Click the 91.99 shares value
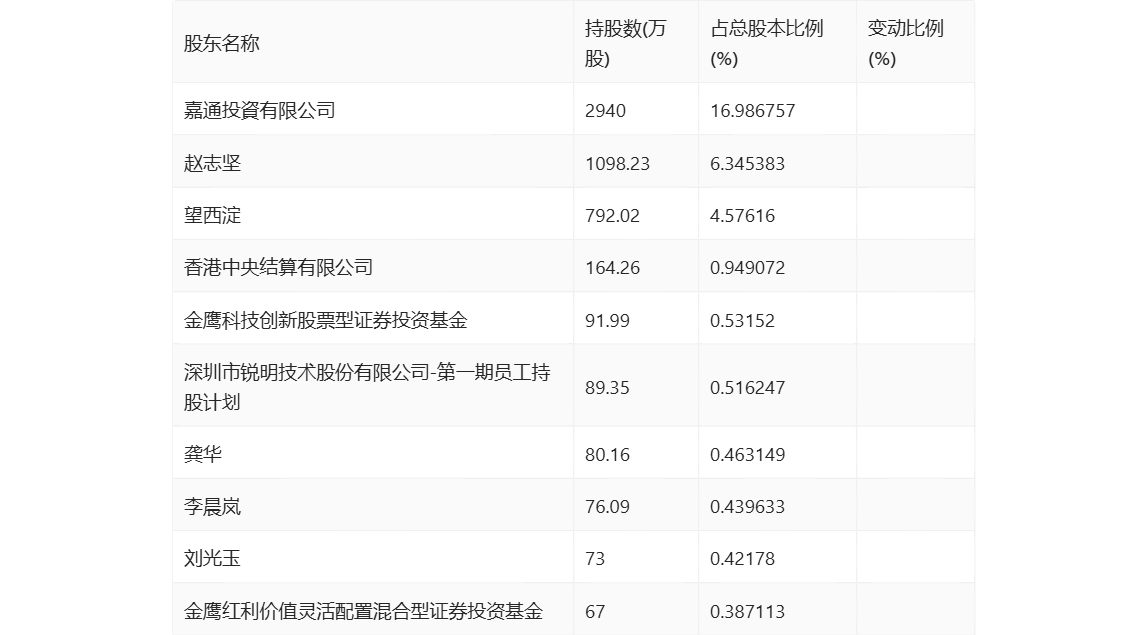The width and height of the screenshot is (1148, 635). pyautogui.click(x=607, y=320)
